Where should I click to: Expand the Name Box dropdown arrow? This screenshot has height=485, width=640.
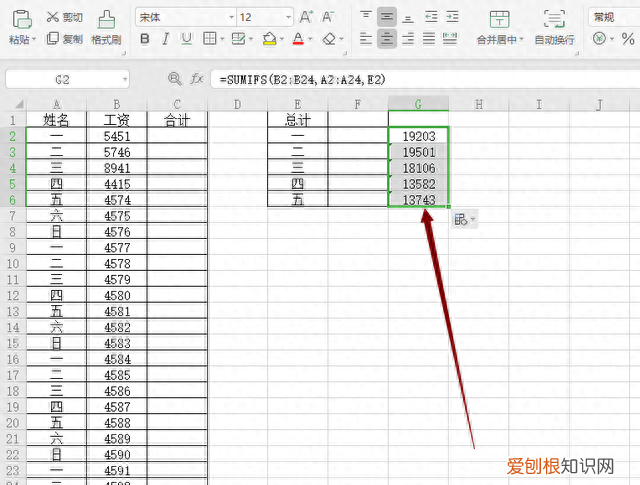(124, 79)
